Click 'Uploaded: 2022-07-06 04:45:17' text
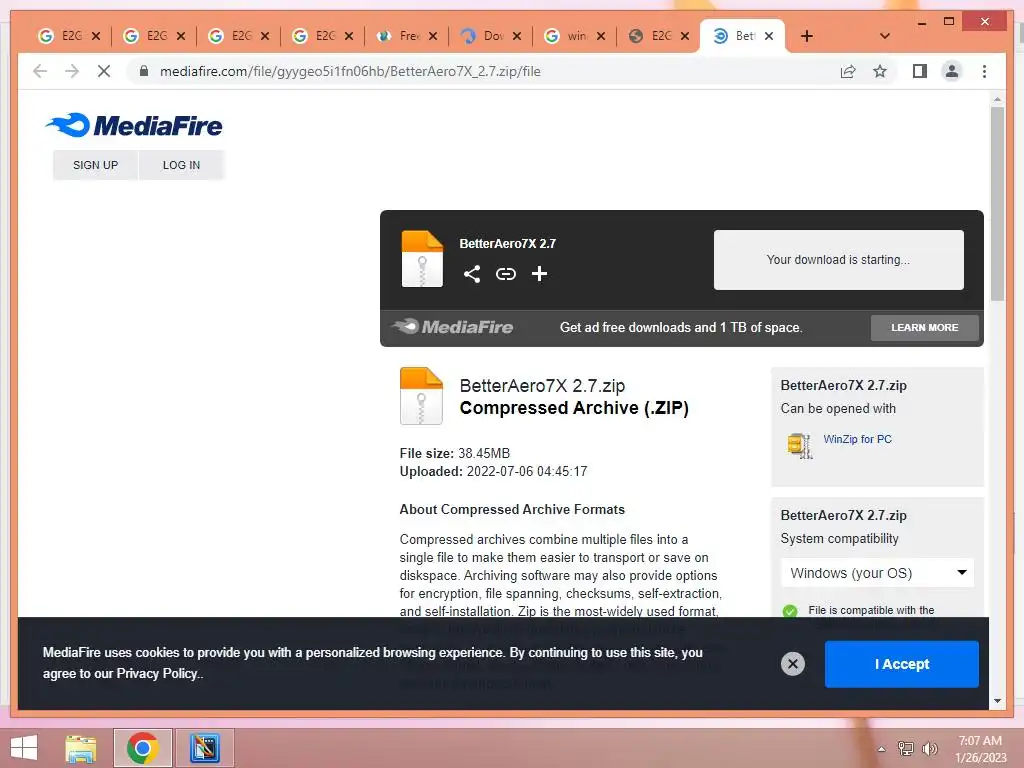 tap(493, 472)
